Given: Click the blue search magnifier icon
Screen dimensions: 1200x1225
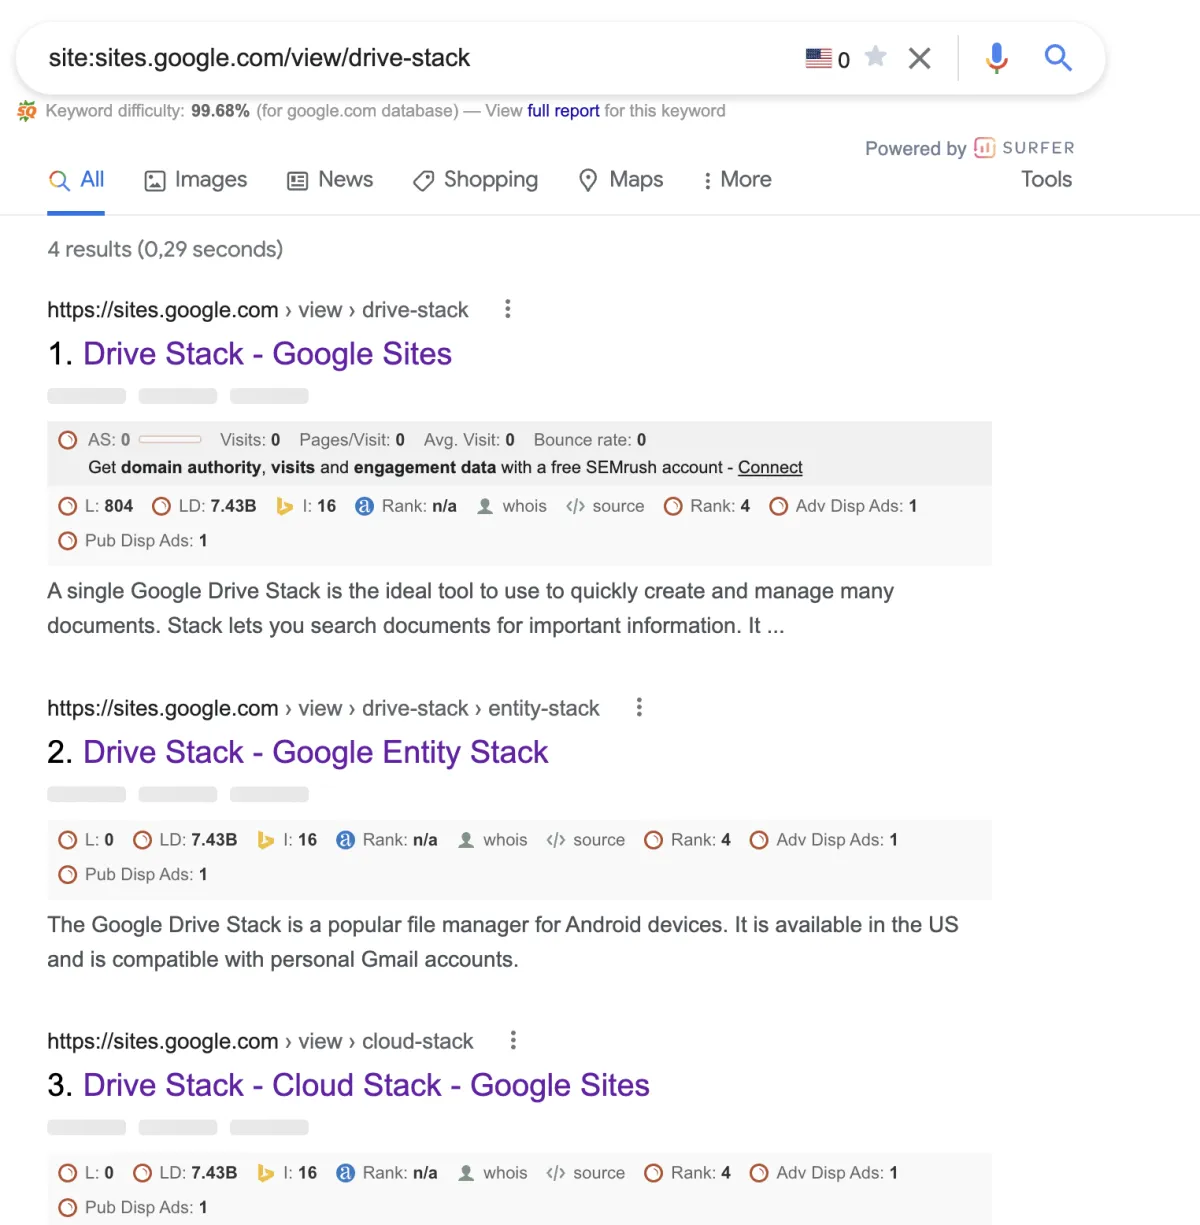Looking at the screenshot, I should (1058, 58).
